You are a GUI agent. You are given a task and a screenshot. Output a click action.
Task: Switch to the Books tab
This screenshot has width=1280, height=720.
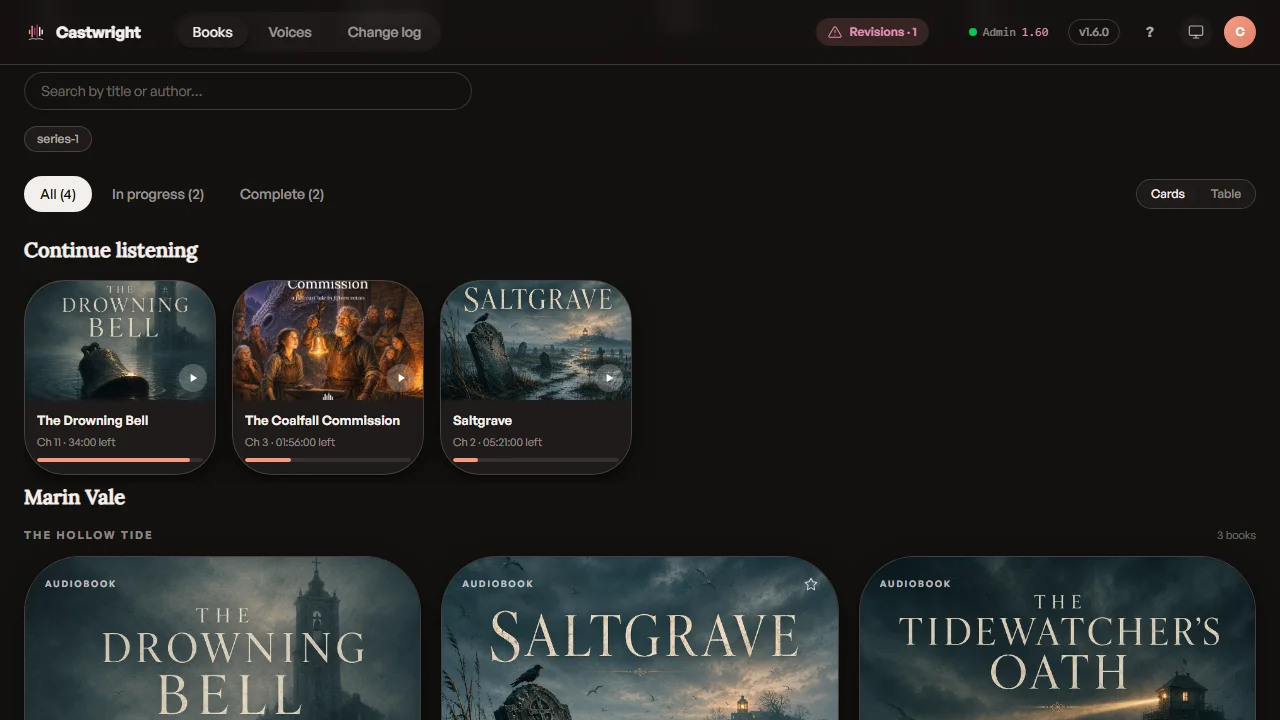(x=212, y=32)
